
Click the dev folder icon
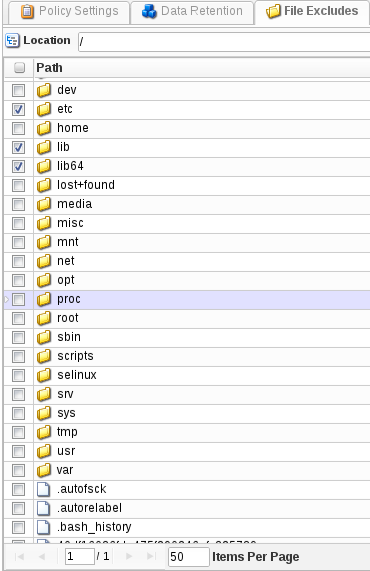[x=44, y=90]
